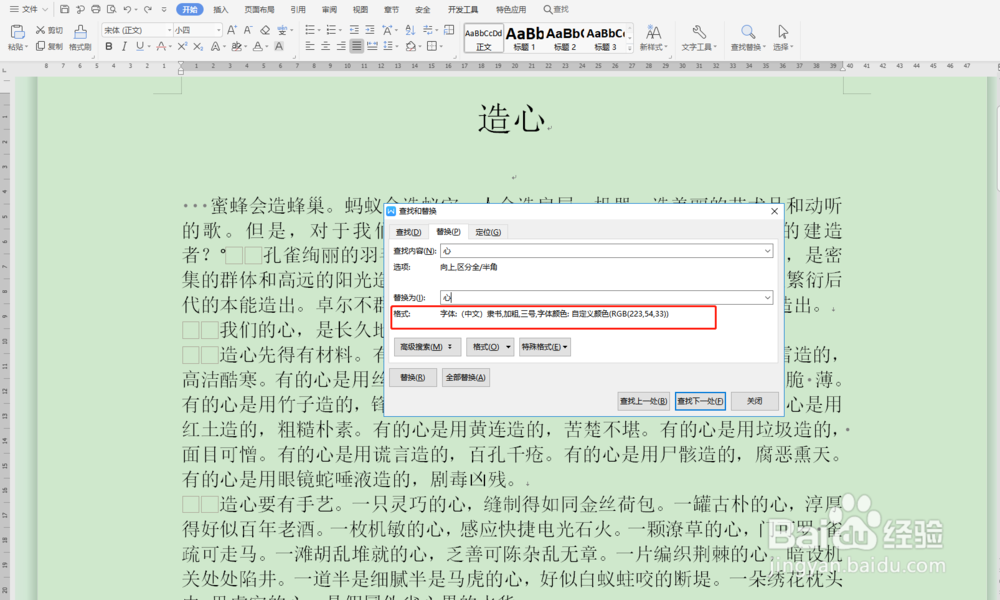Image resolution: width=1000 pixels, height=600 pixels.
Task: Toggle Strikethrough formatting
Action: (x=161, y=46)
